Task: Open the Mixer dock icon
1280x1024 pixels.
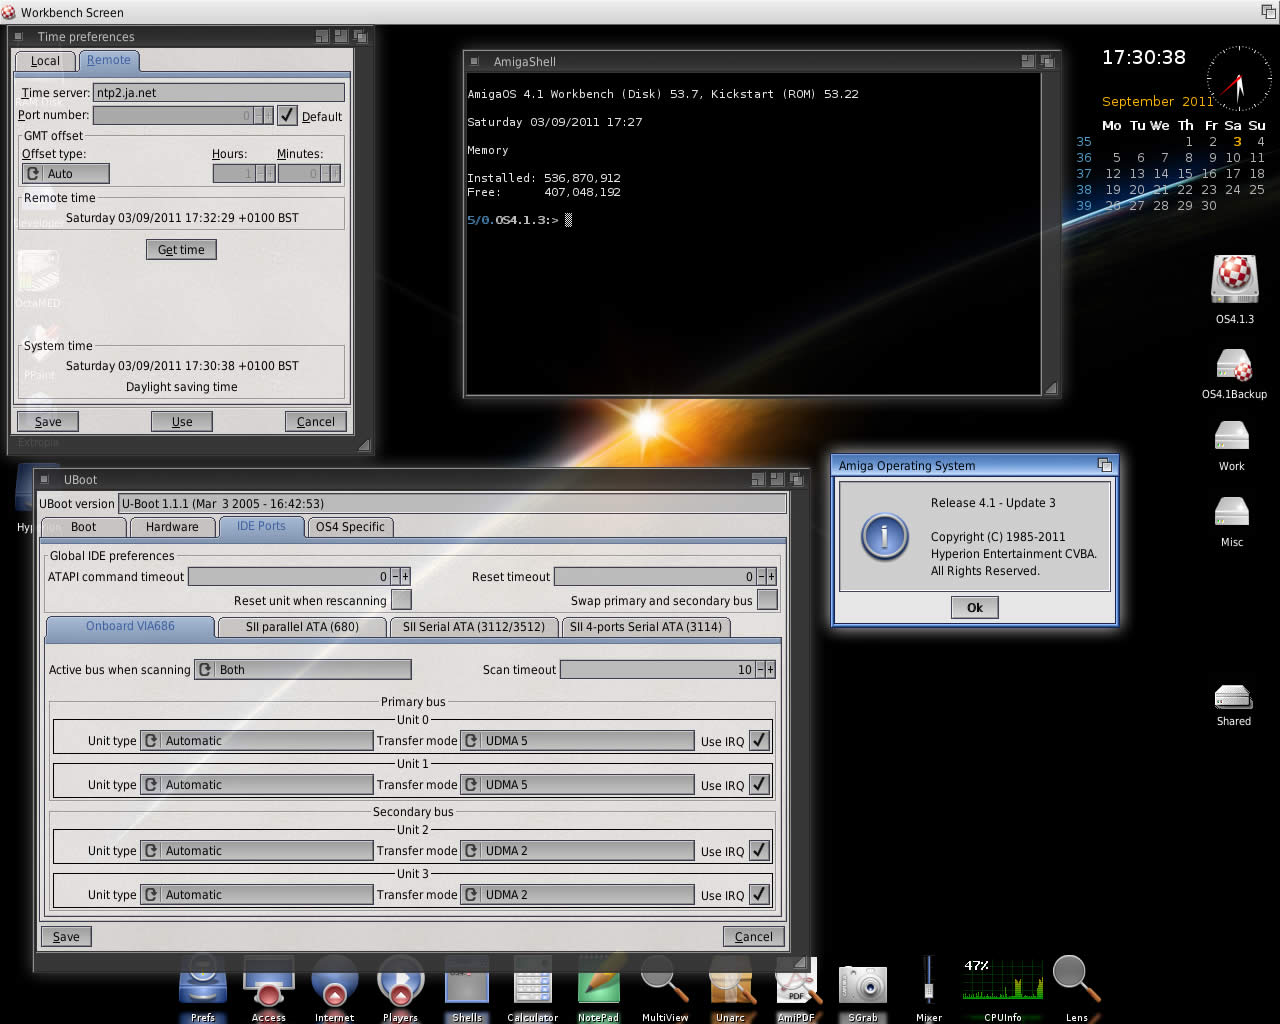Action: tap(929, 981)
